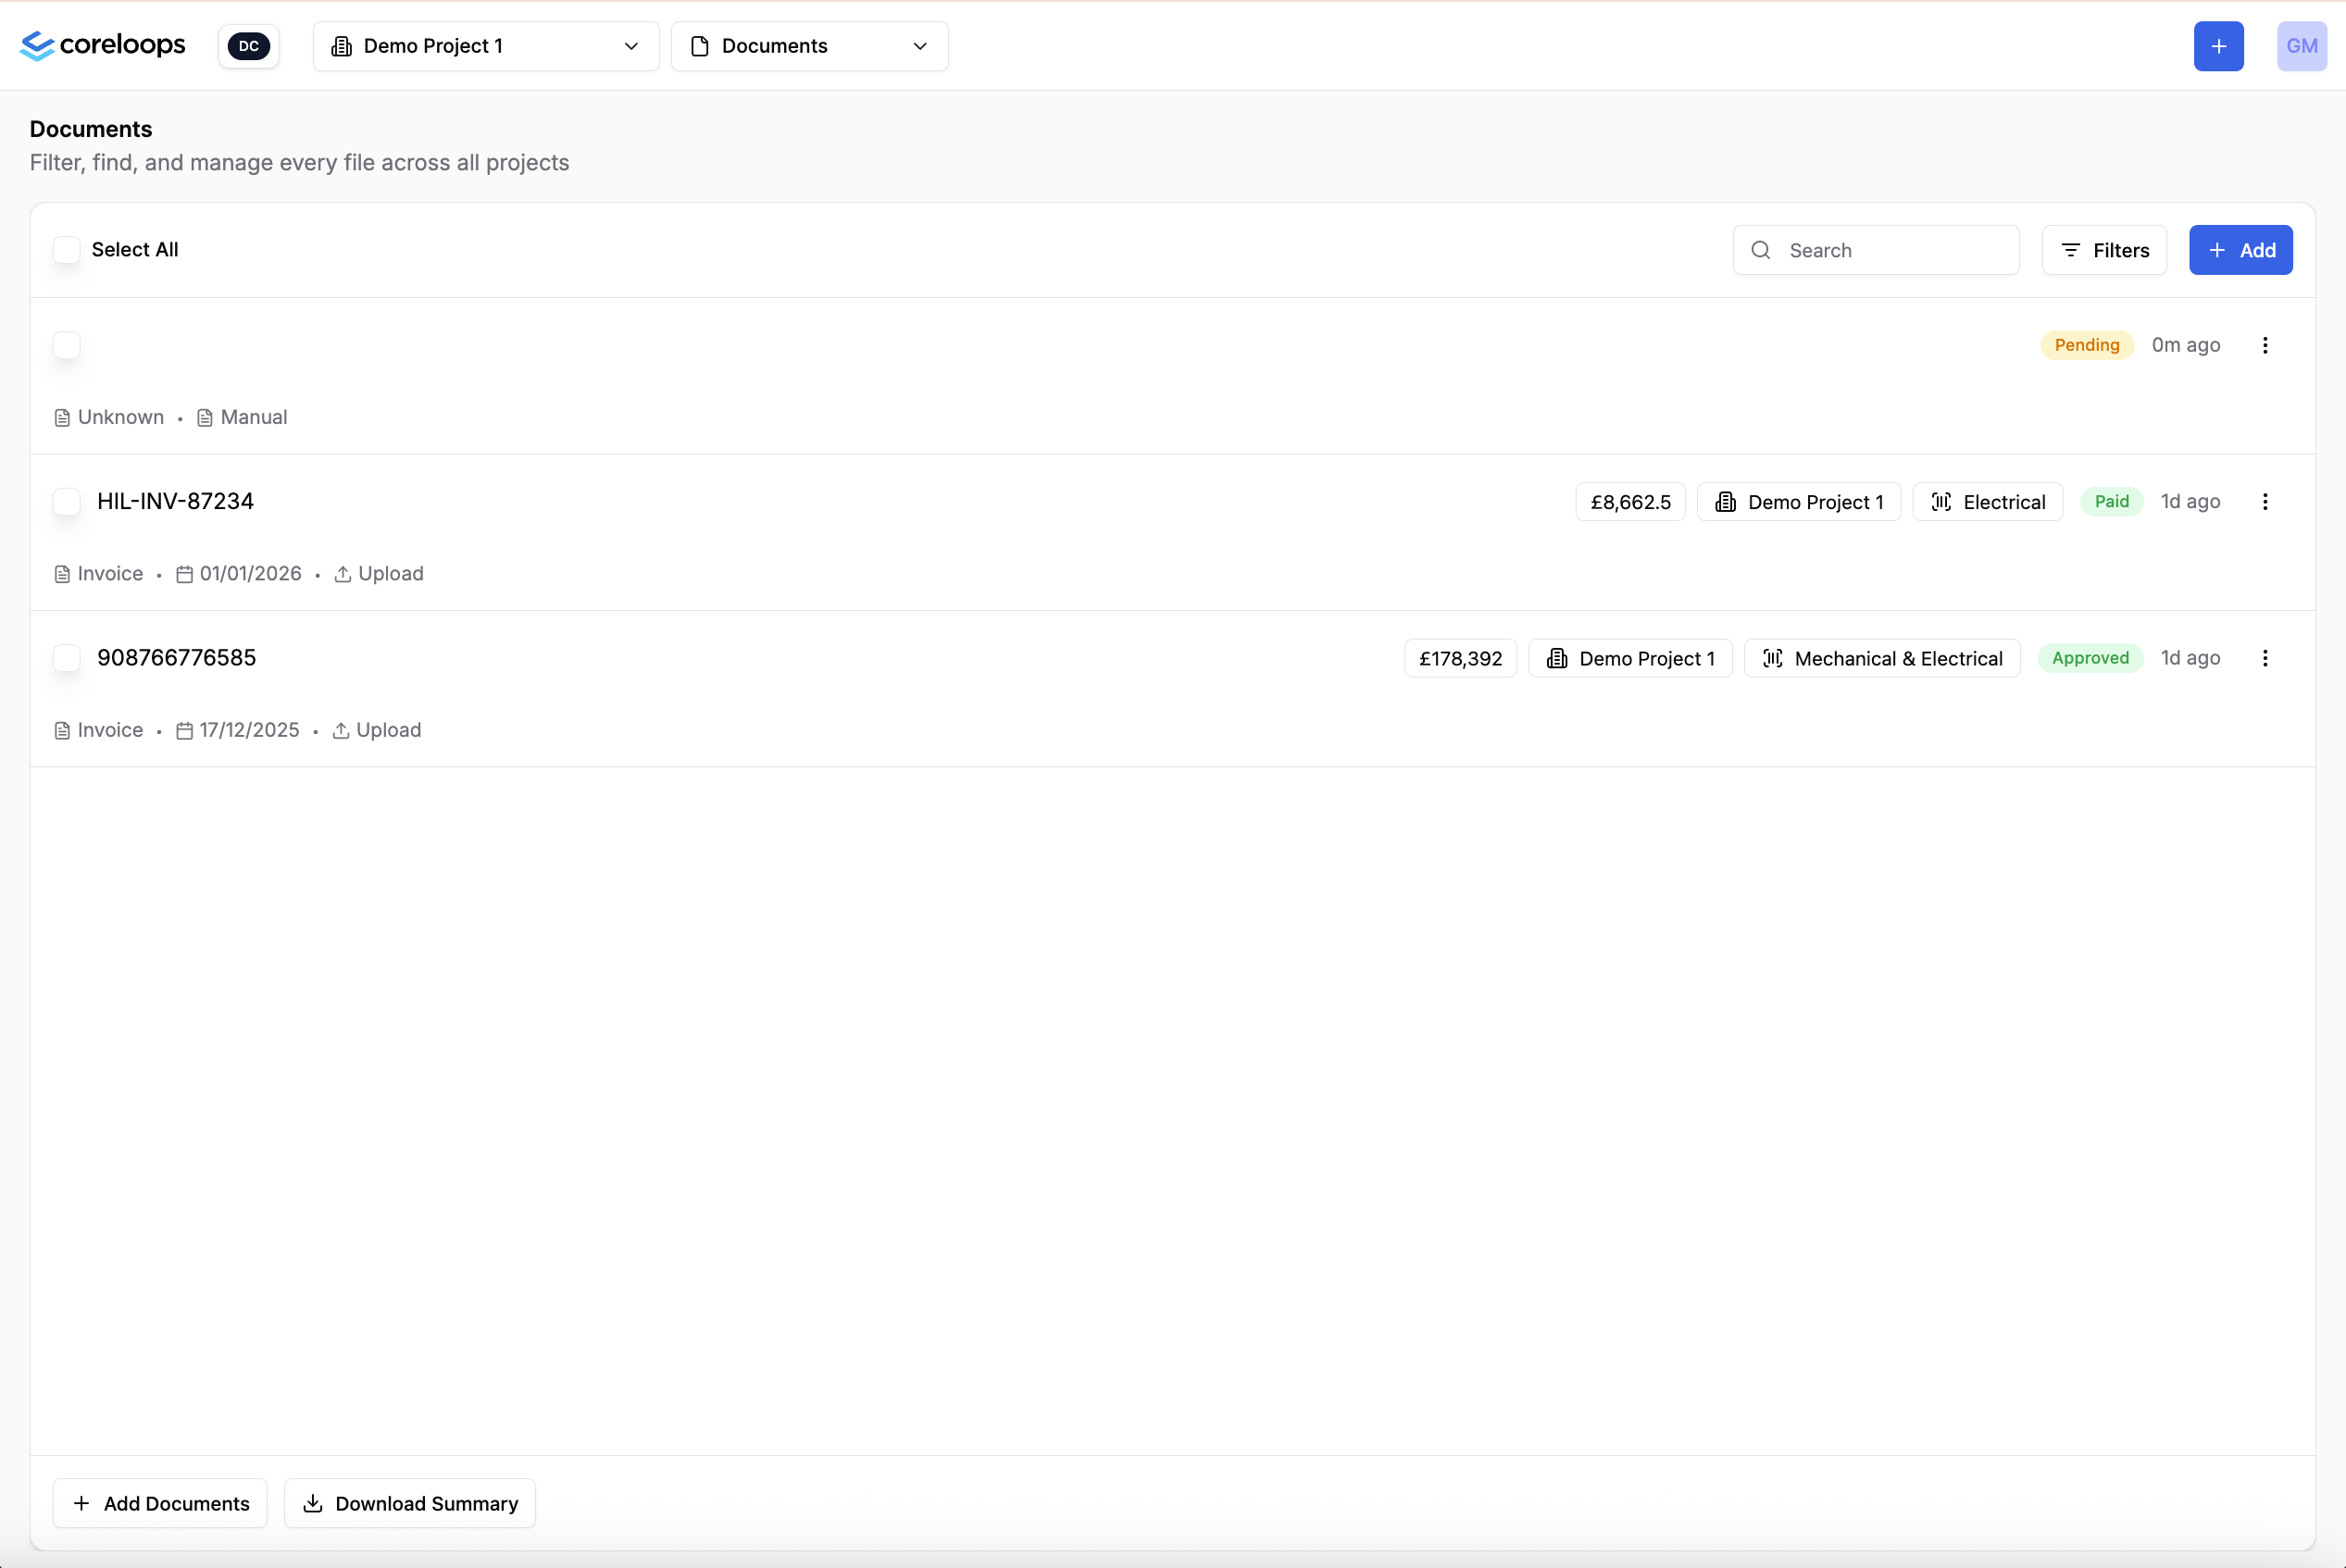Screen dimensions: 2346x1568
Task: Open the Filters panel
Action: tap(2104, 250)
